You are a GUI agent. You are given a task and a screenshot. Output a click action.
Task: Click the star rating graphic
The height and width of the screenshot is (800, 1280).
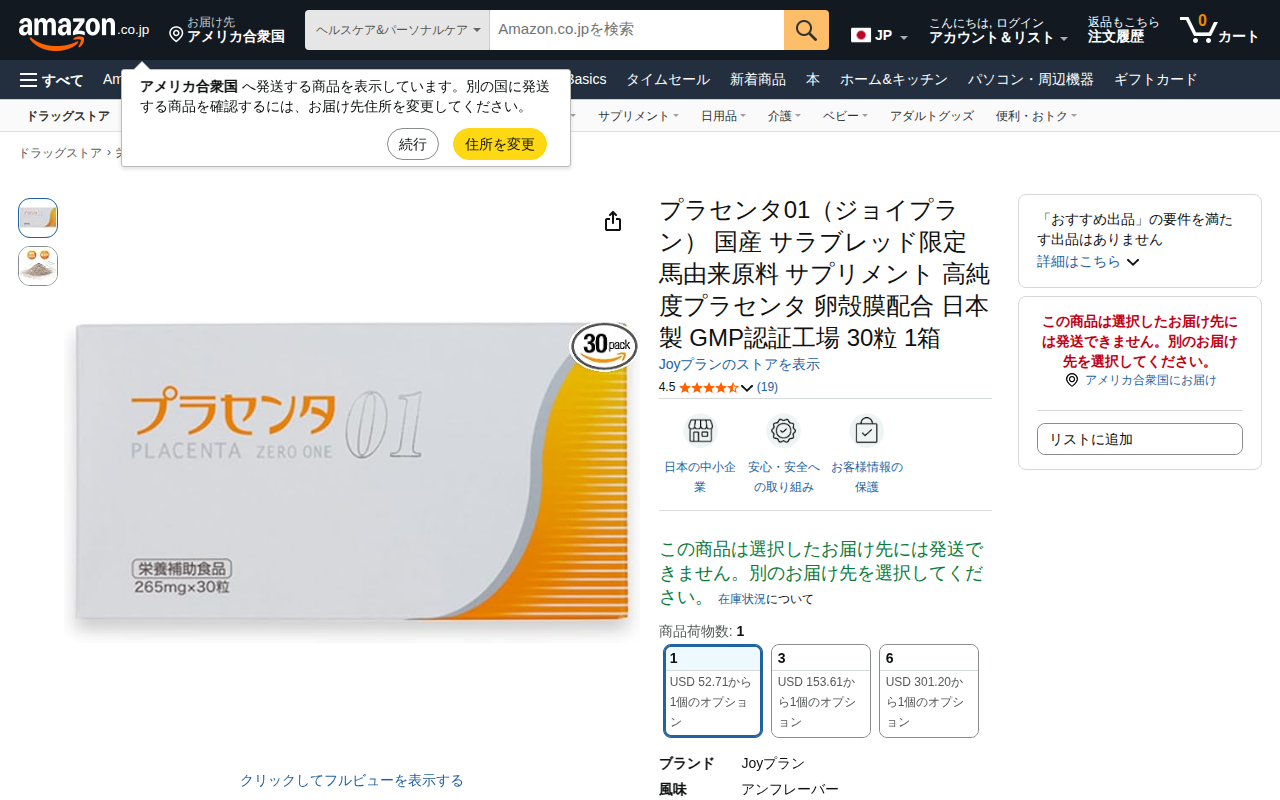(x=708, y=387)
